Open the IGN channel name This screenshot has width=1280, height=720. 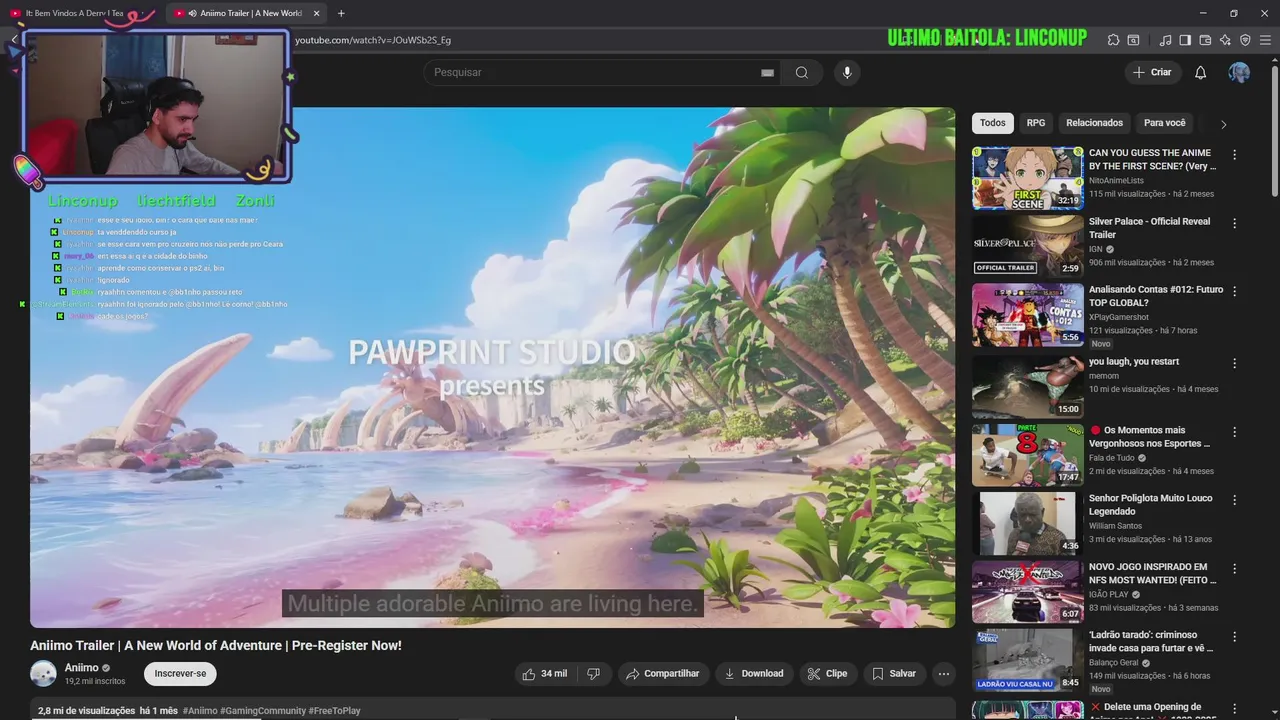coord(1097,249)
